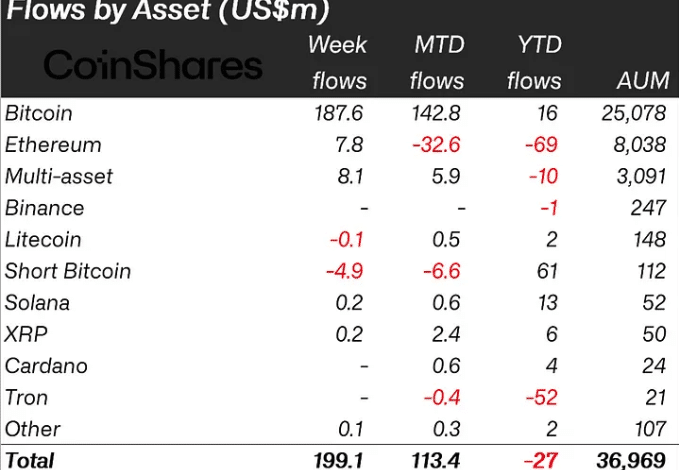Select the MTD flows column header
Screen dimensions: 679x470
click(439, 62)
